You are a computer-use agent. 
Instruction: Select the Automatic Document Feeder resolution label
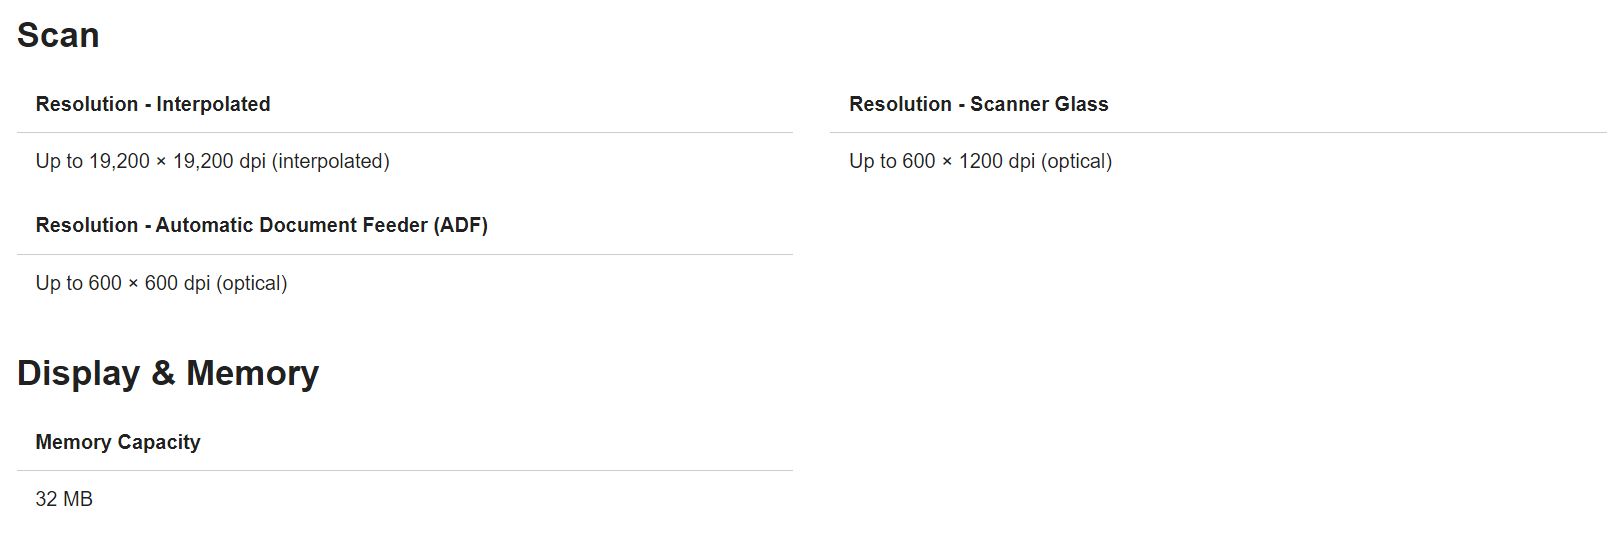point(261,225)
